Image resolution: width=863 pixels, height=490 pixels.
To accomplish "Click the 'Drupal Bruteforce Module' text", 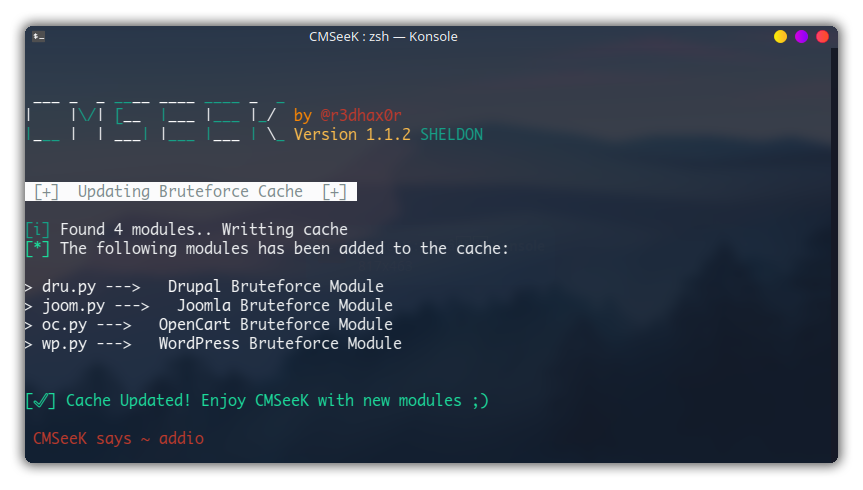I will coord(275,286).
